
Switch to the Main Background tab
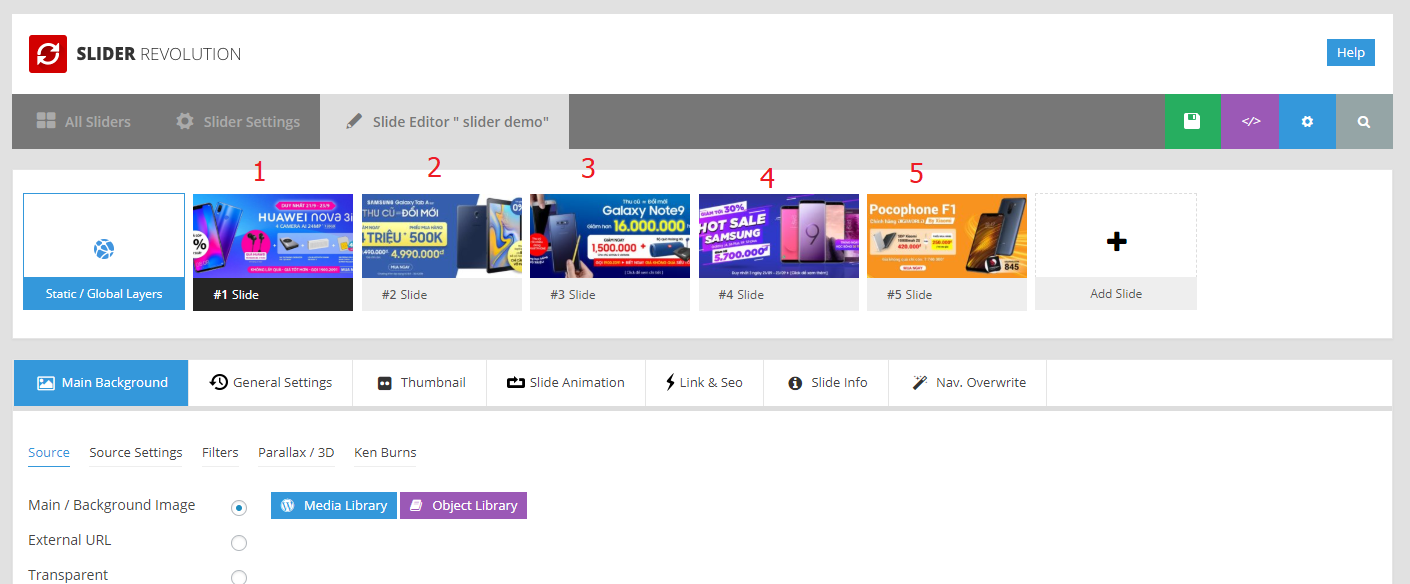coord(102,382)
